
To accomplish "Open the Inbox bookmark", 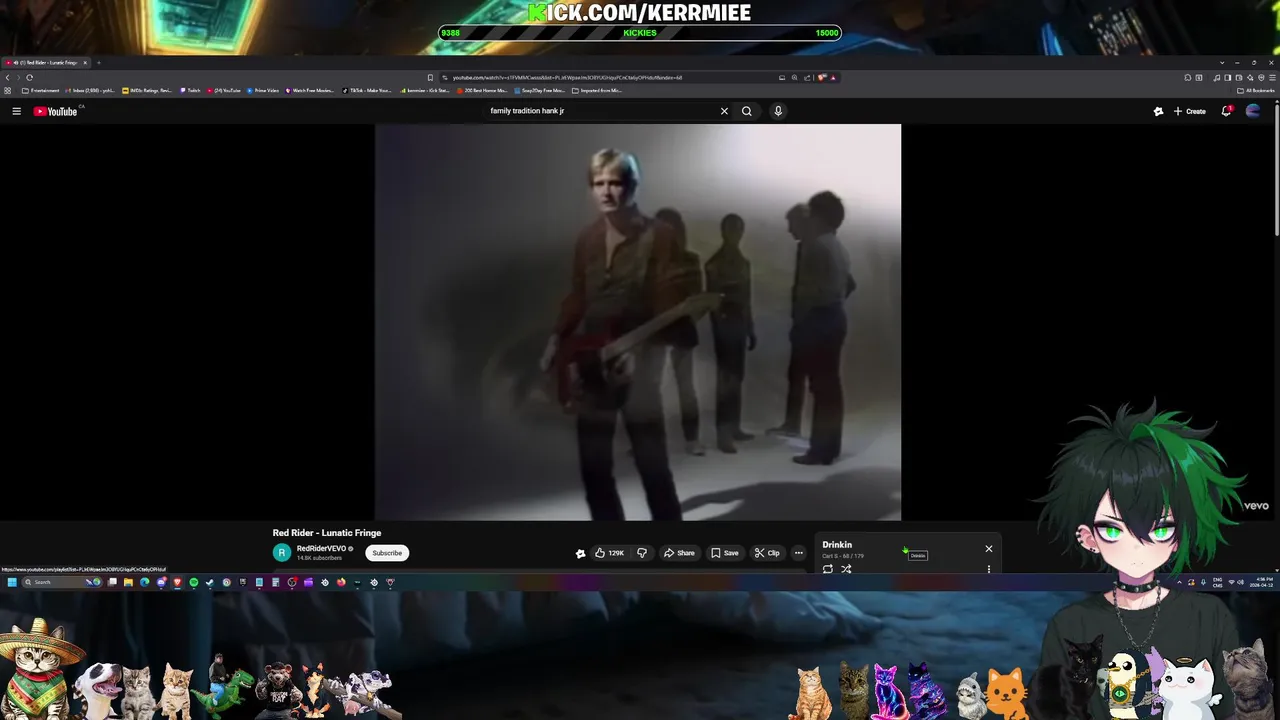I will (89, 90).
